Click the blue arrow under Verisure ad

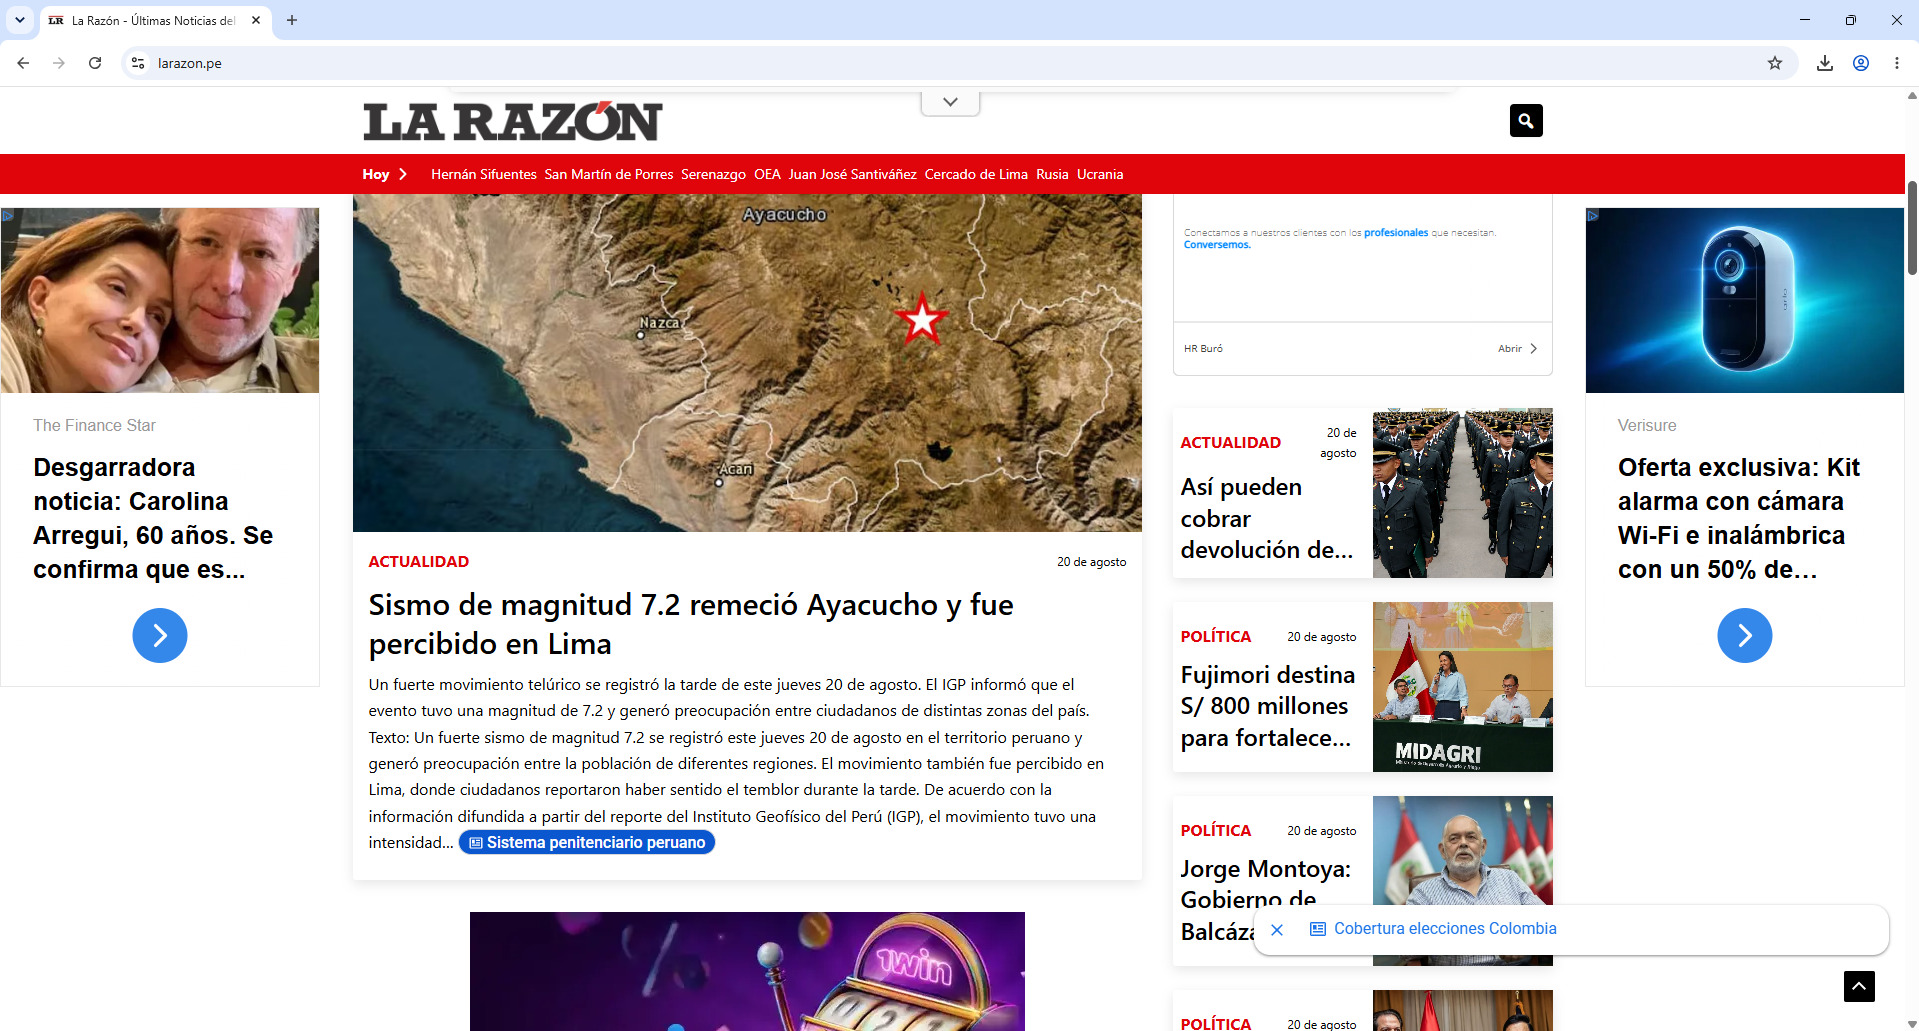pyautogui.click(x=1745, y=635)
